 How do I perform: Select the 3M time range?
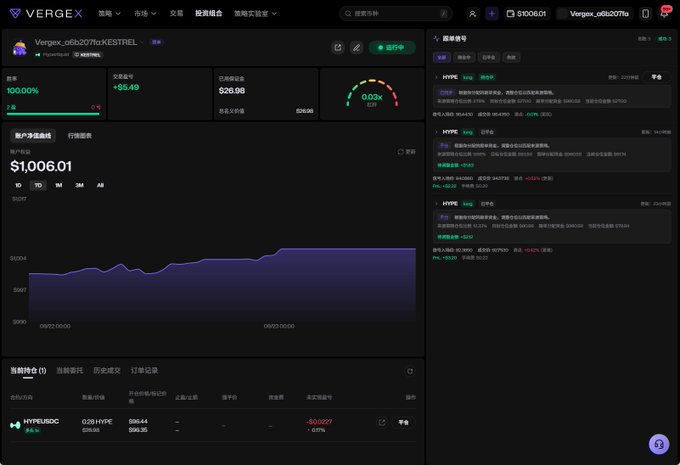coord(79,185)
